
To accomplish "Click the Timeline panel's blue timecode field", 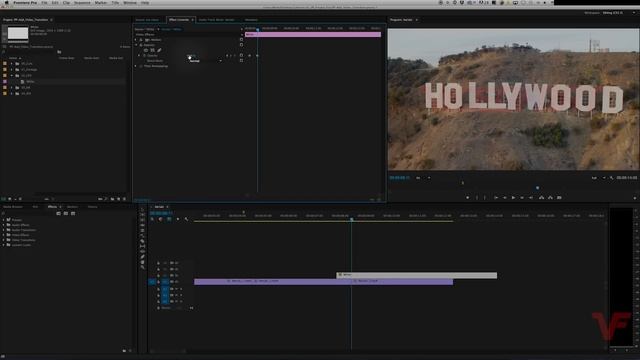I will point(161,213).
